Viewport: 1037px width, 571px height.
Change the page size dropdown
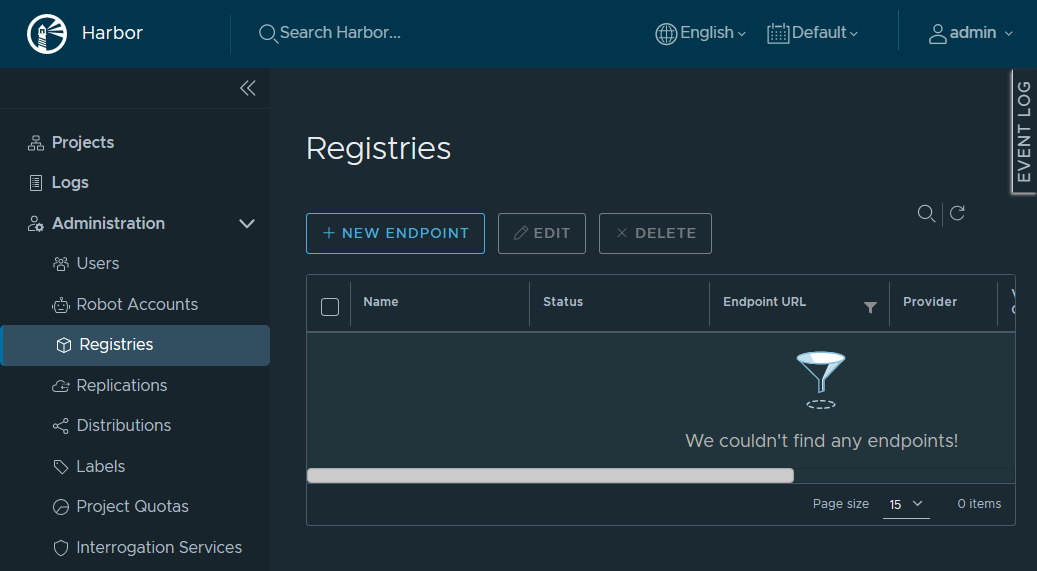(x=905, y=504)
